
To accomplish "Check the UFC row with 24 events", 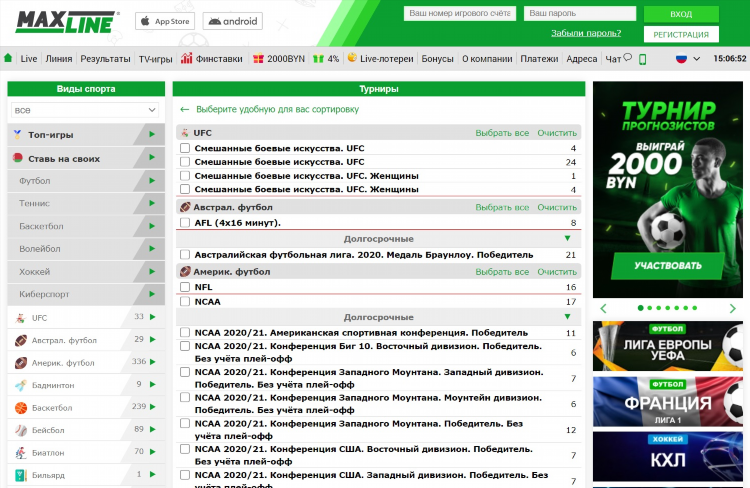I will (185, 162).
